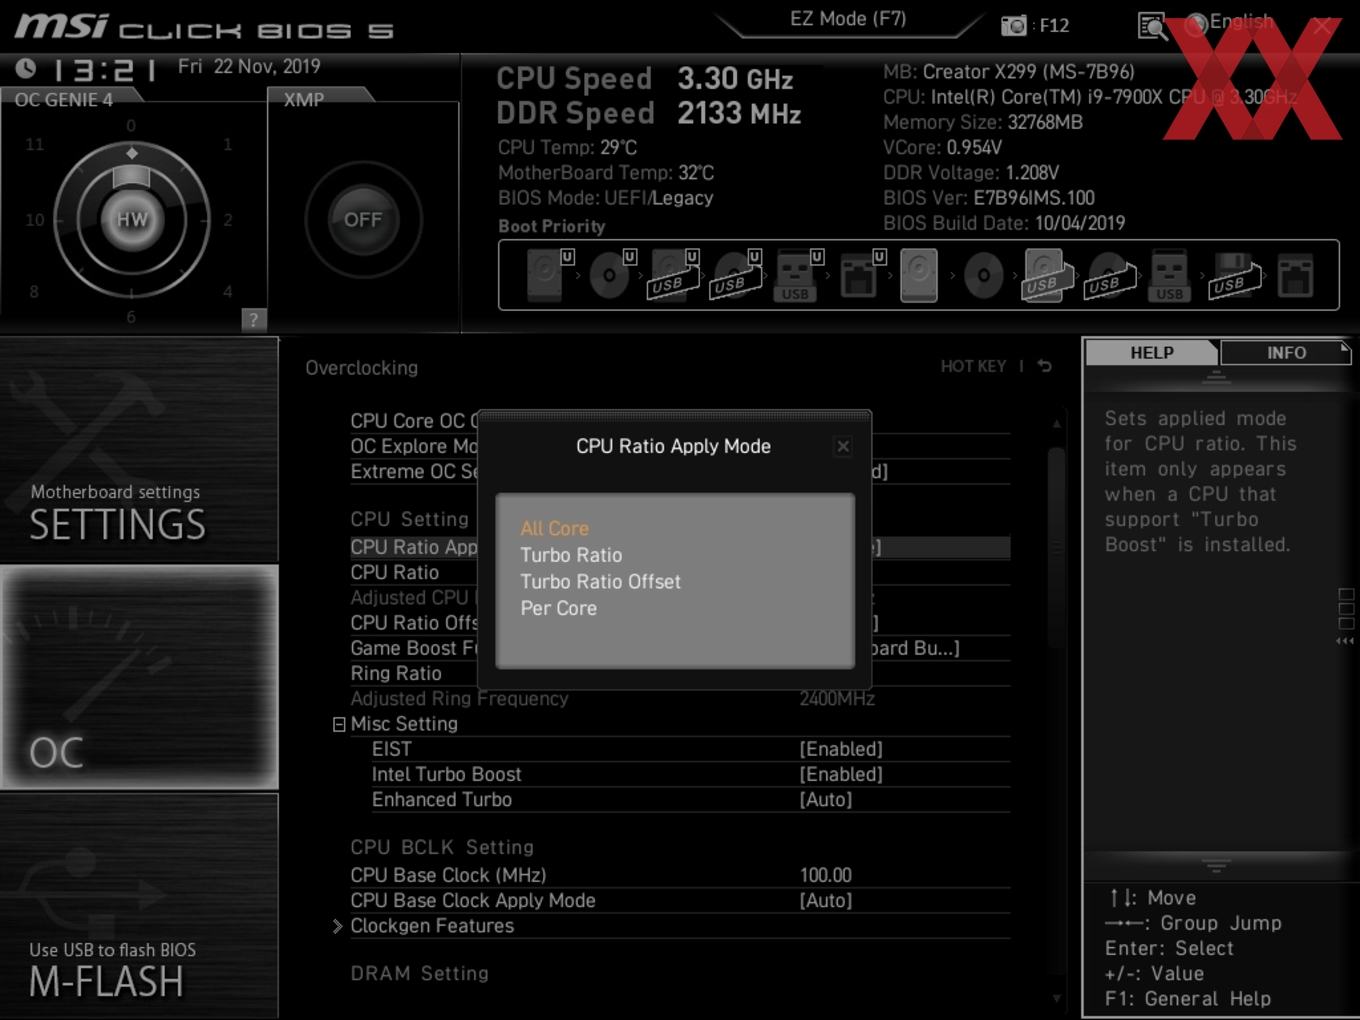This screenshot has width=1360, height=1020.
Task: Select legacy USB key boot icon
Action: coord(1169,275)
